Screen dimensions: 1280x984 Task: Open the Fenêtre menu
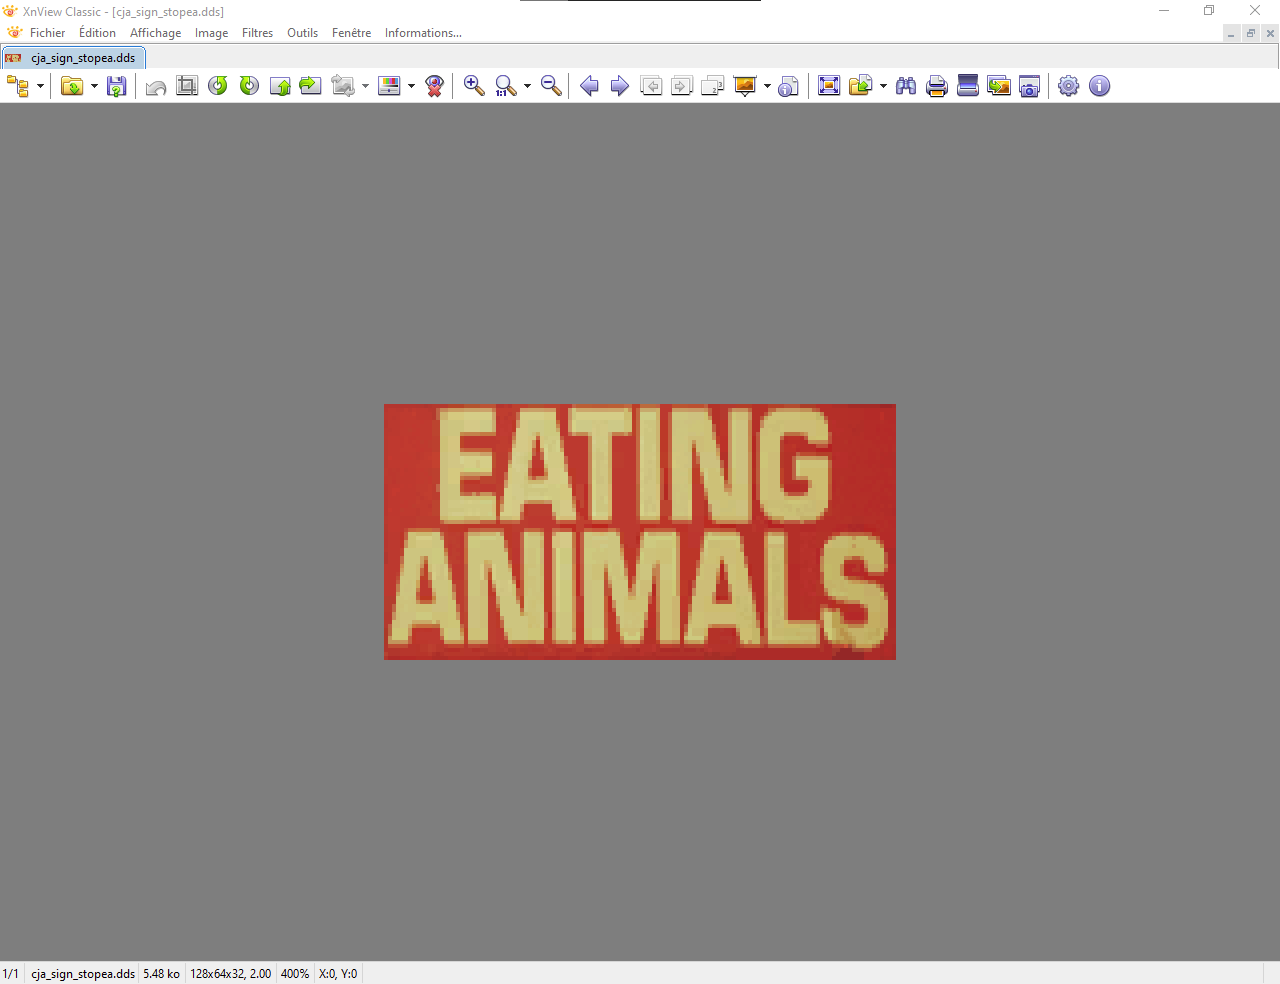click(x=351, y=33)
